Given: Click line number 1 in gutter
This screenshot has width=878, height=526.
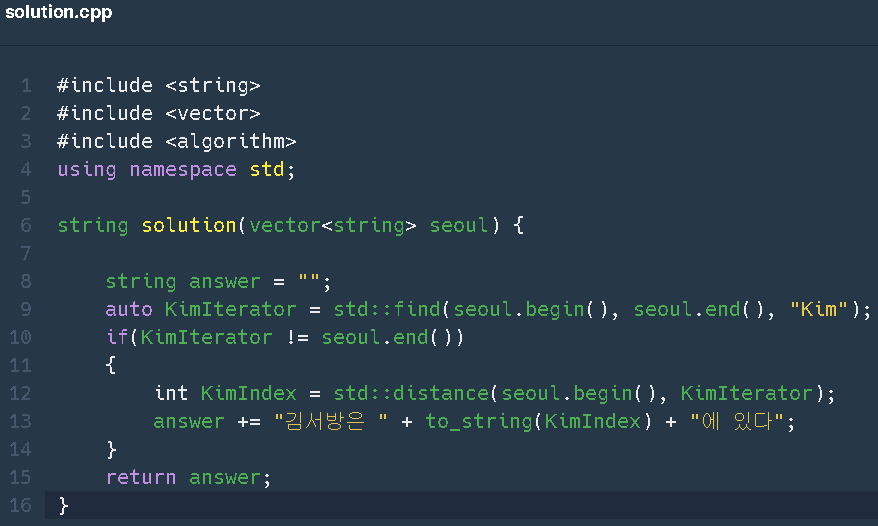Looking at the screenshot, I should coord(26,85).
